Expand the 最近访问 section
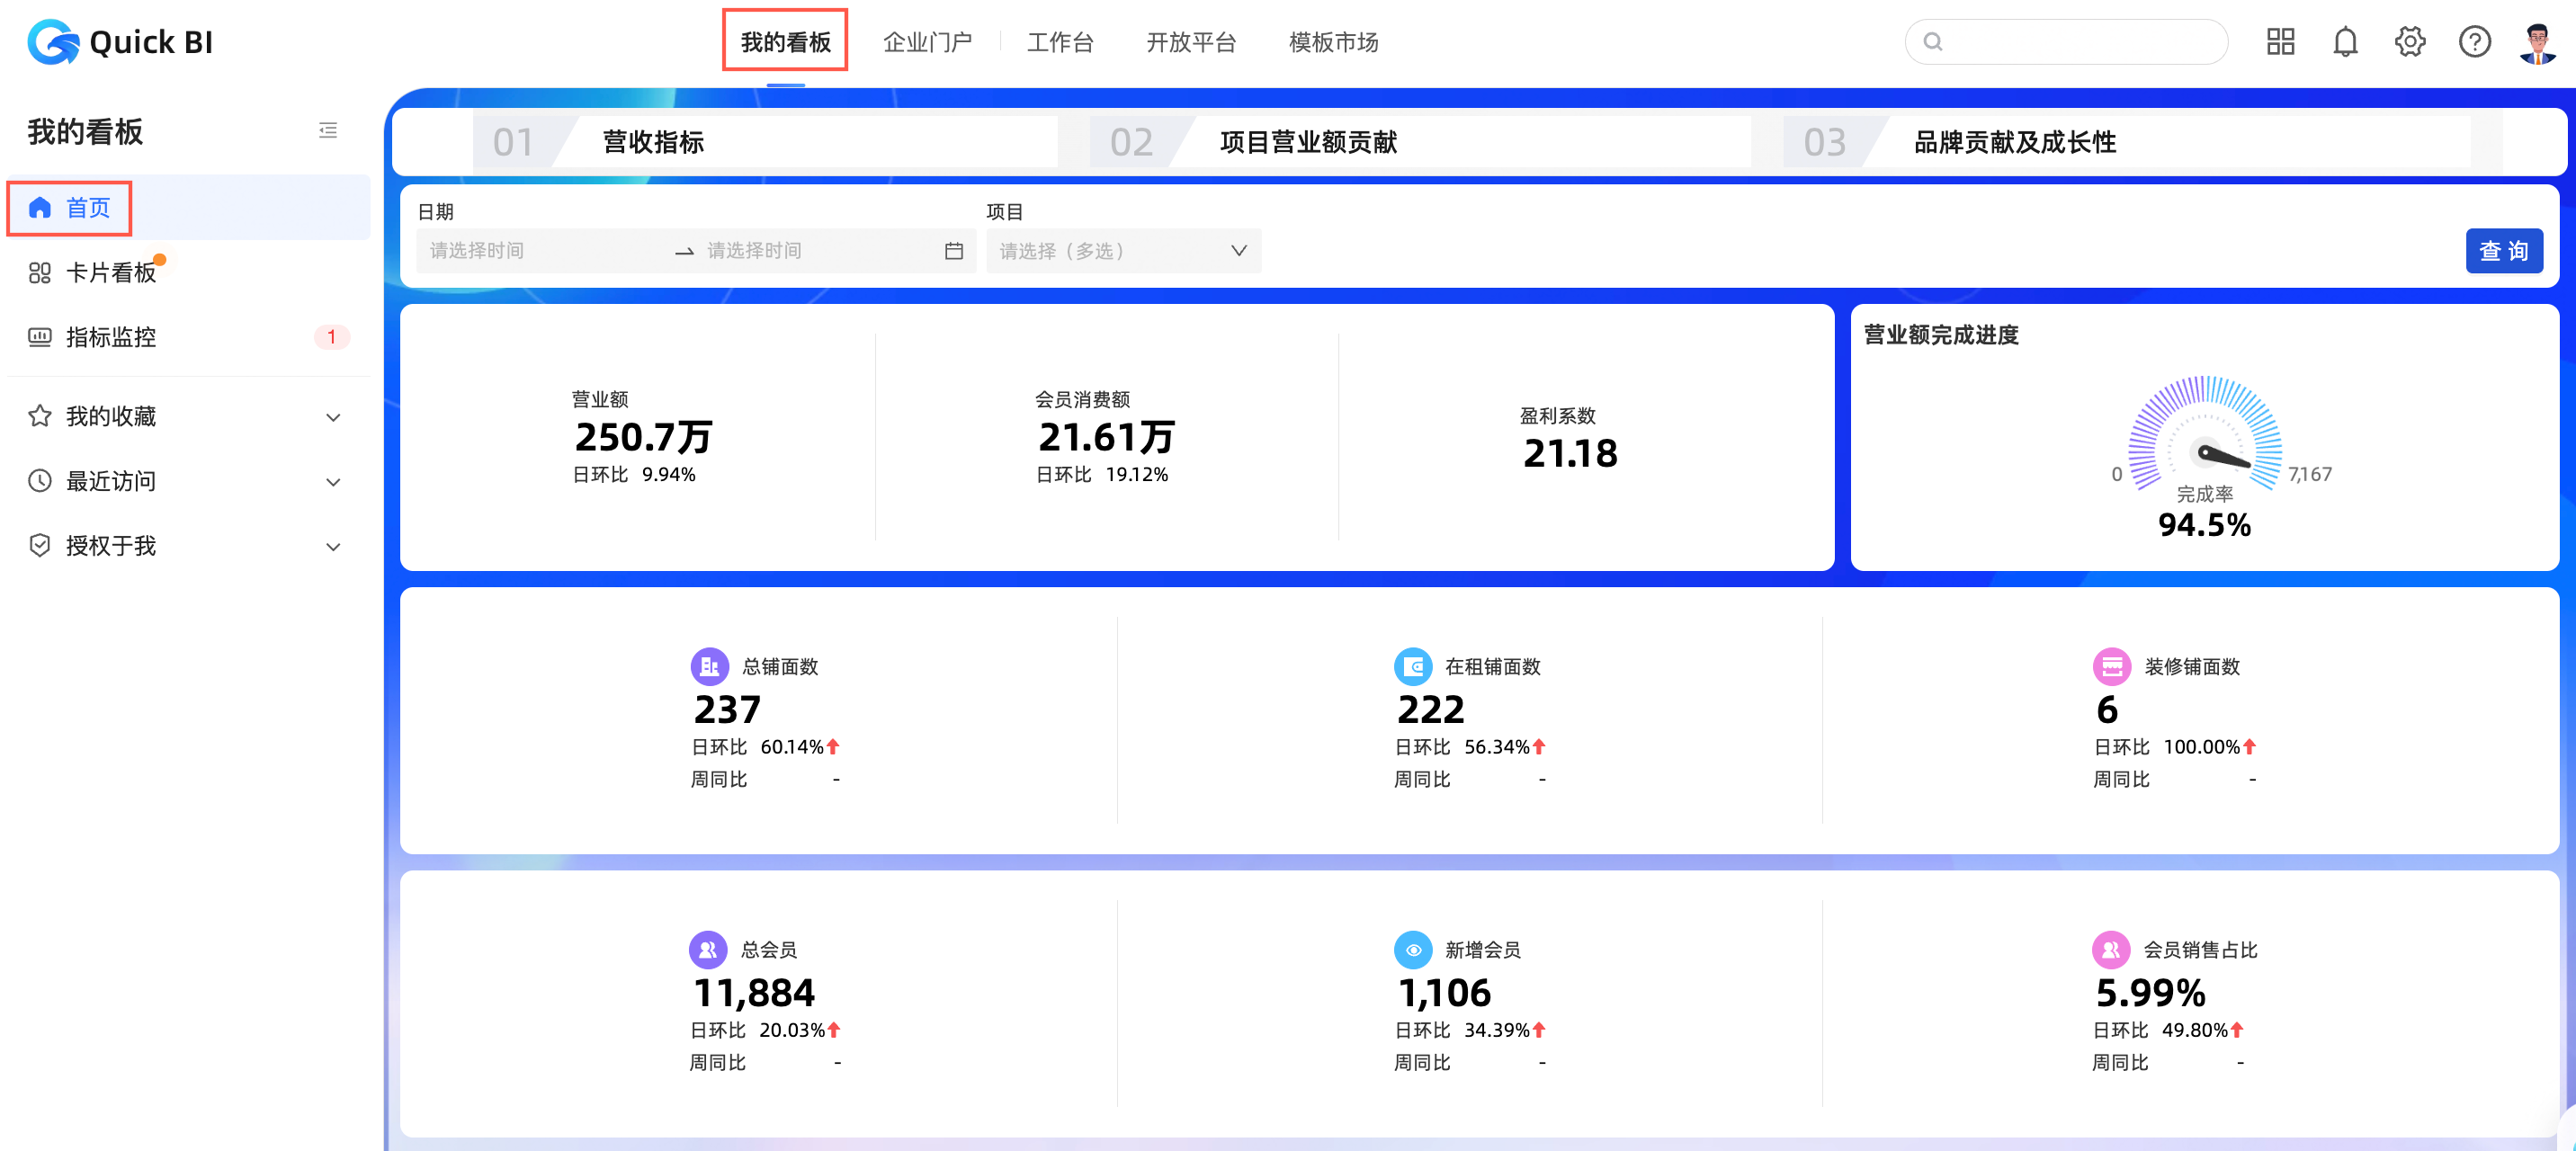Image resolution: width=2576 pixels, height=1151 pixels. point(333,482)
